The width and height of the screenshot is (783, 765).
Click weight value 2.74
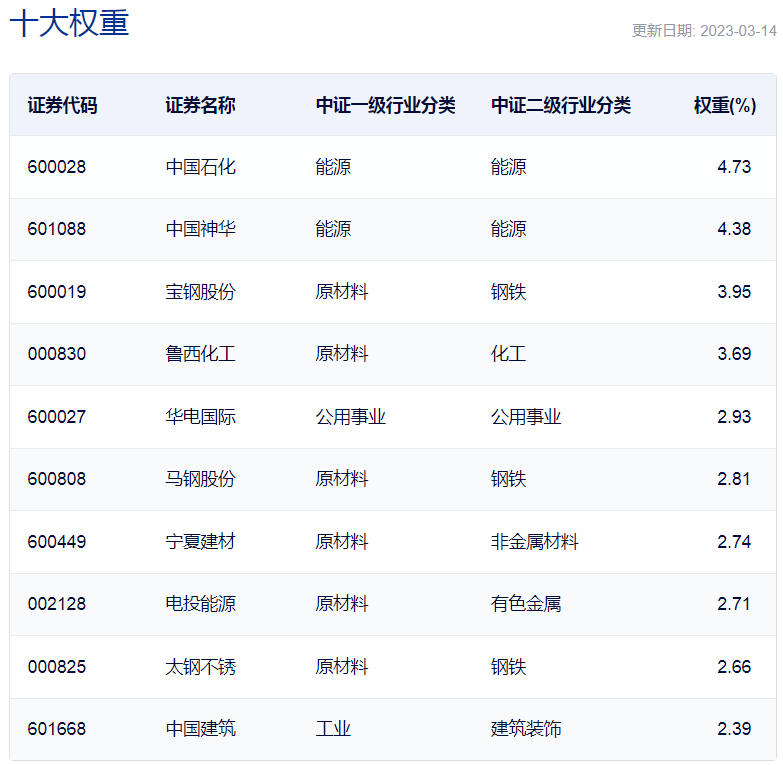pos(734,542)
